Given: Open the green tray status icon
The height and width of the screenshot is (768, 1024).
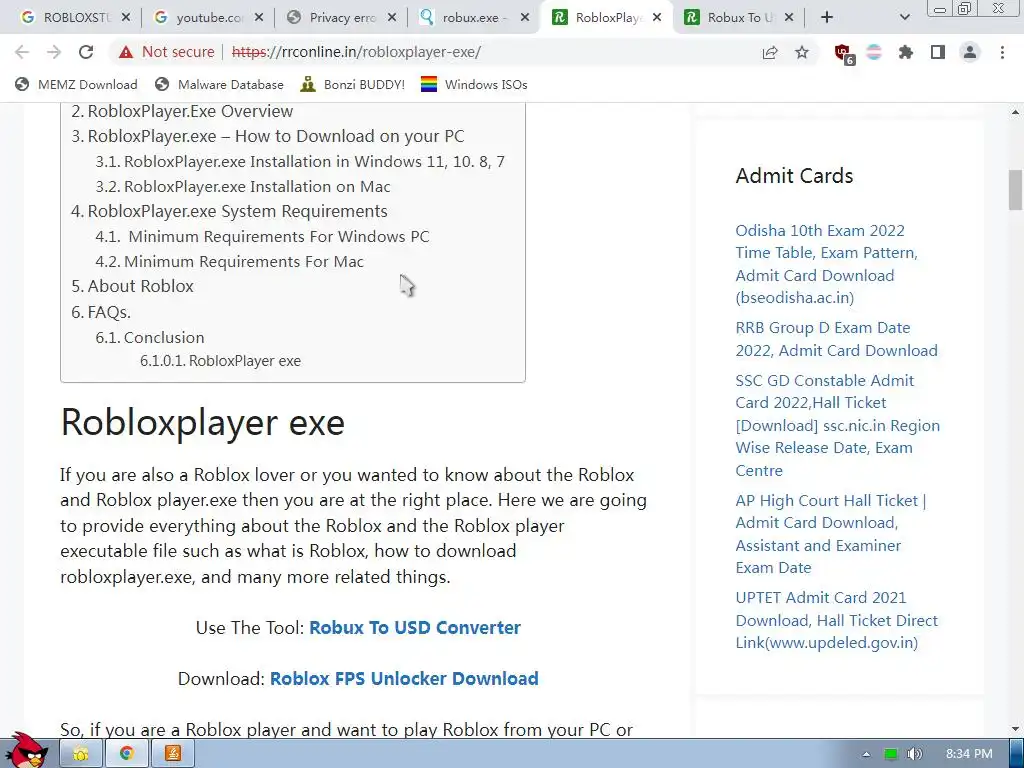Looking at the screenshot, I should [x=891, y=754].
